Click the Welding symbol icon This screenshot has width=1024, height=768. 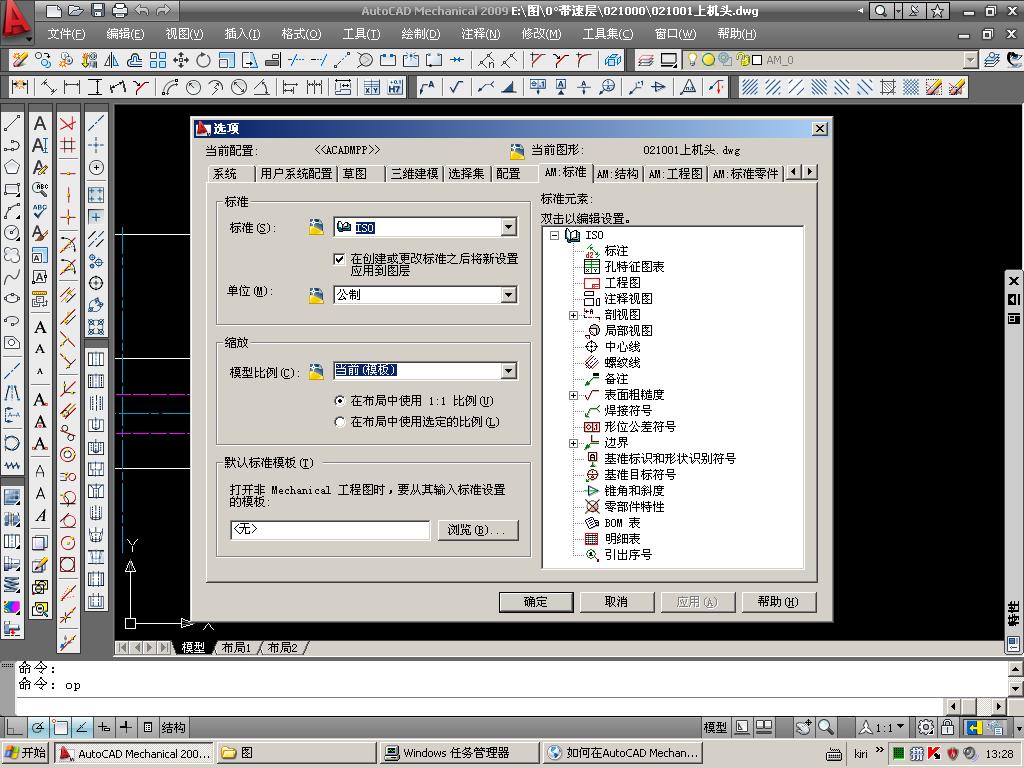click(x=485, y=87)
